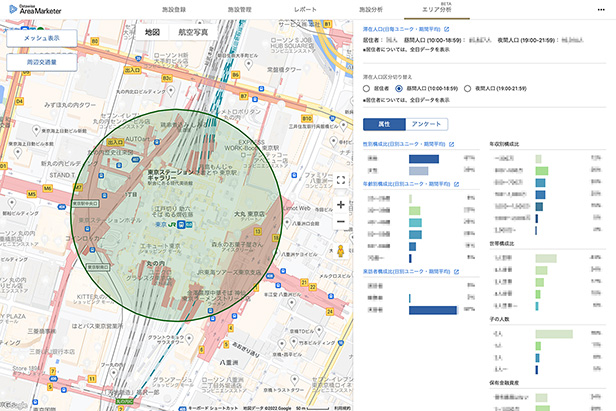Open the 性別構成比 link
This screenshot has height=411, width=616.
point(404,144)
